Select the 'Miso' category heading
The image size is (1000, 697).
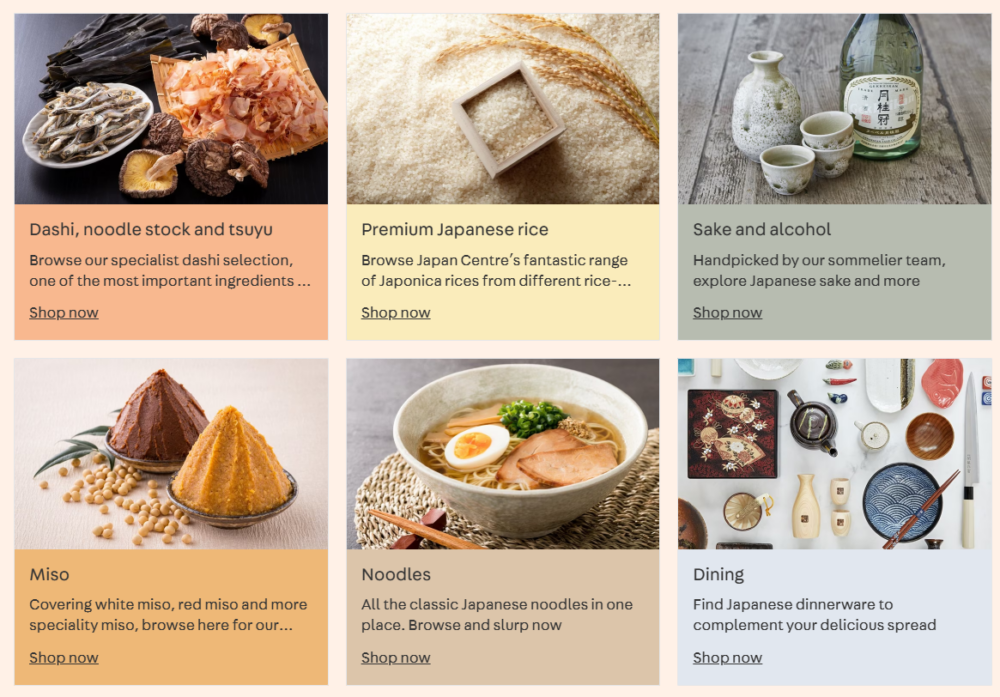(x=49, y=575)
